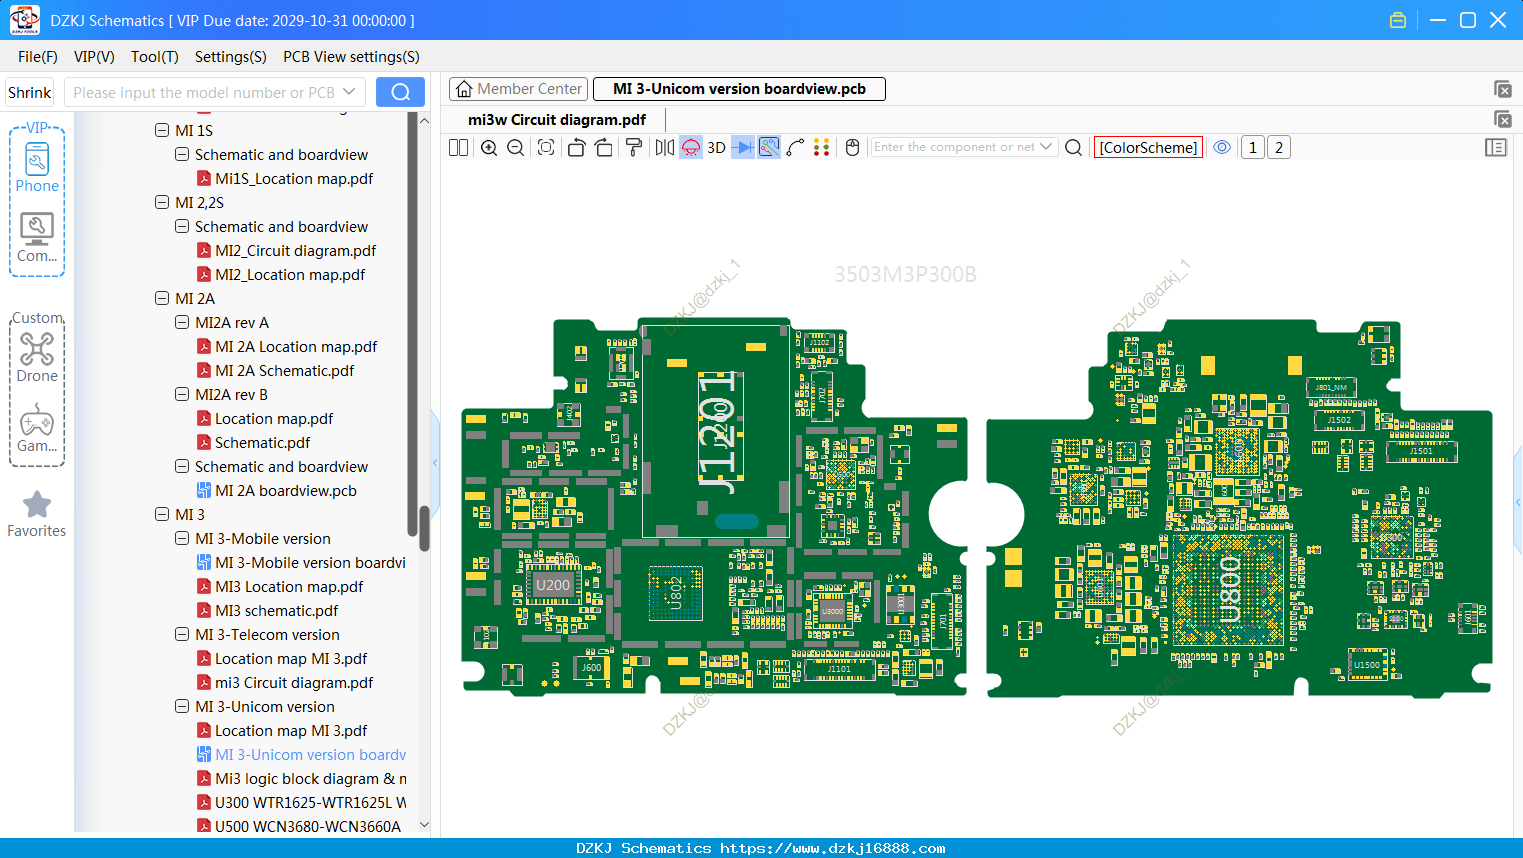
Task: Click the tree panel vertical scrollbar
Action: click(x=424, y=527)
